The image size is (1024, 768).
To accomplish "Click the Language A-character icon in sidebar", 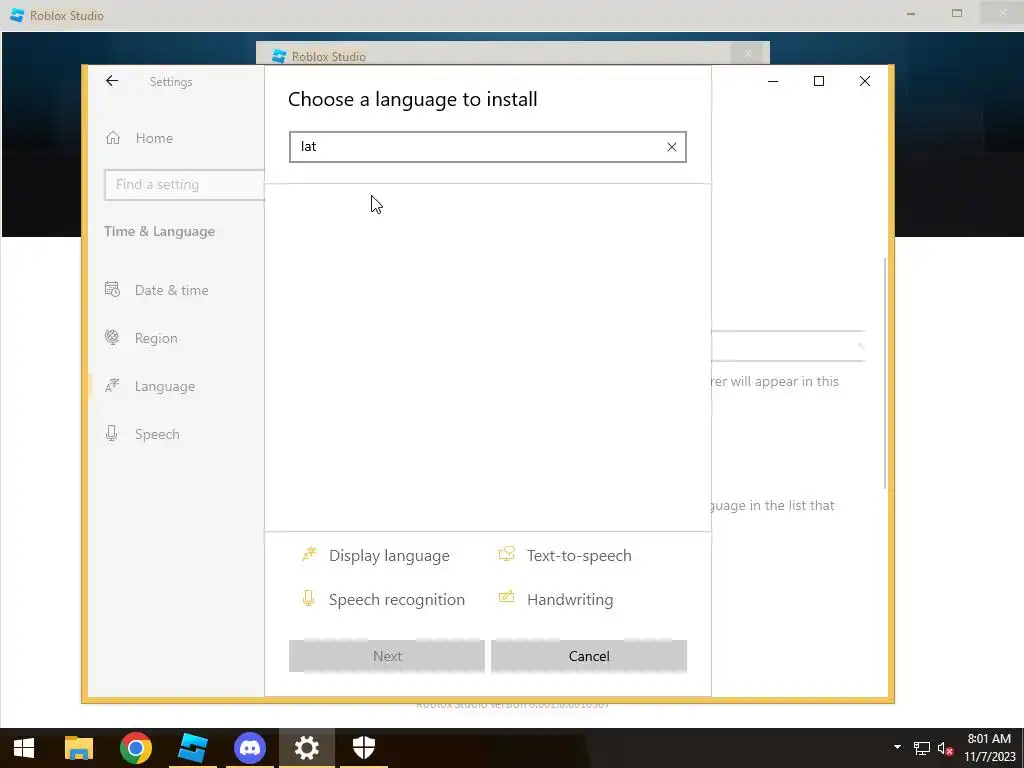I will (112, 385).
